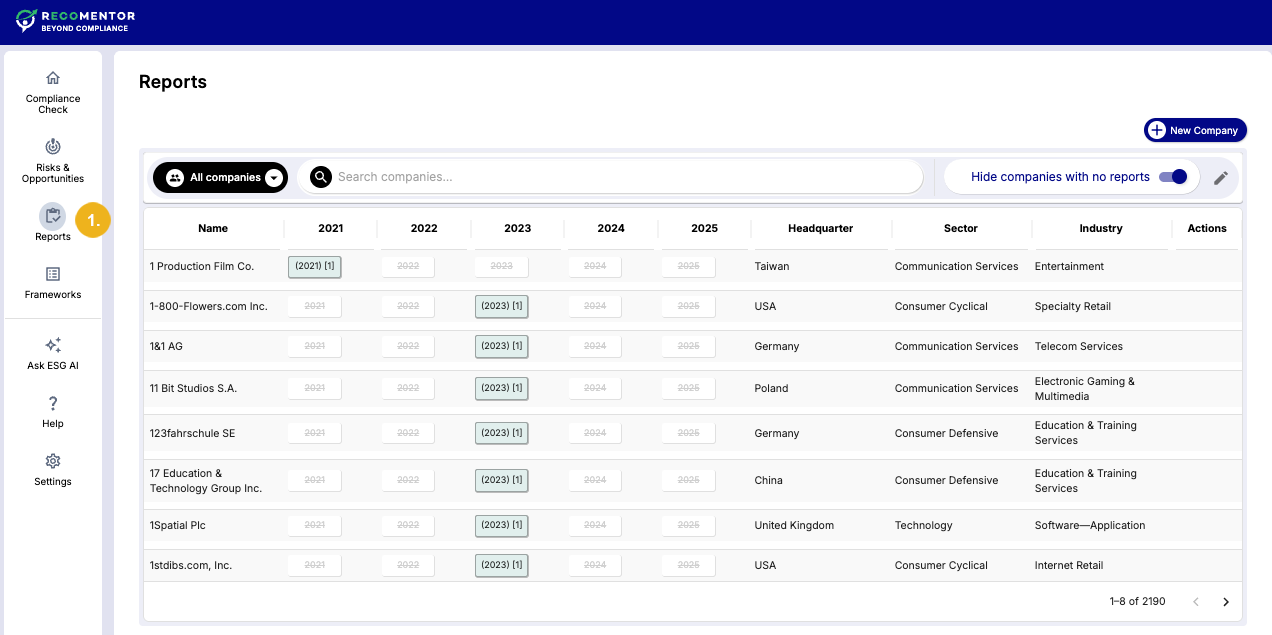Click the search magnifier icon
Viewport: 1272px width, 635px height.
click(320, 177)
